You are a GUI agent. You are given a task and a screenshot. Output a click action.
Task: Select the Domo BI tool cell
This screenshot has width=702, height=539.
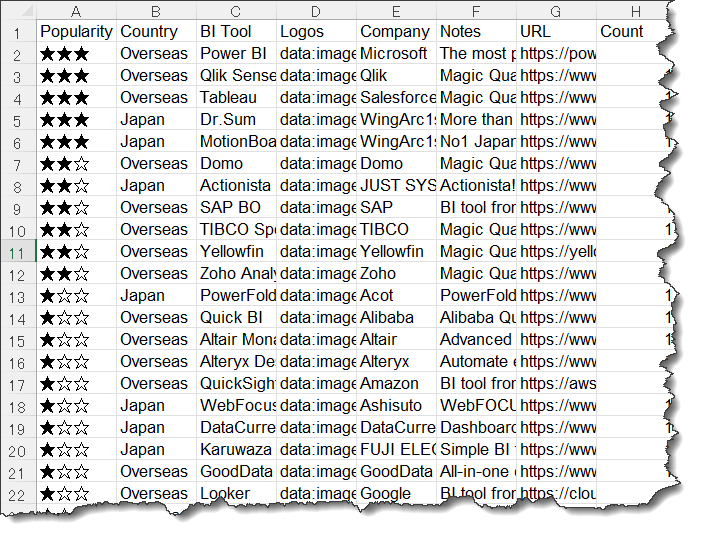coord(236,163)
